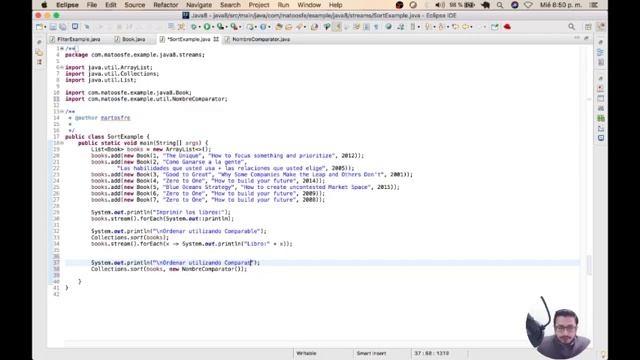Viewport: 640px width, 360px height.
Task: Expand the imports fold at line 6
Action: 62,67
